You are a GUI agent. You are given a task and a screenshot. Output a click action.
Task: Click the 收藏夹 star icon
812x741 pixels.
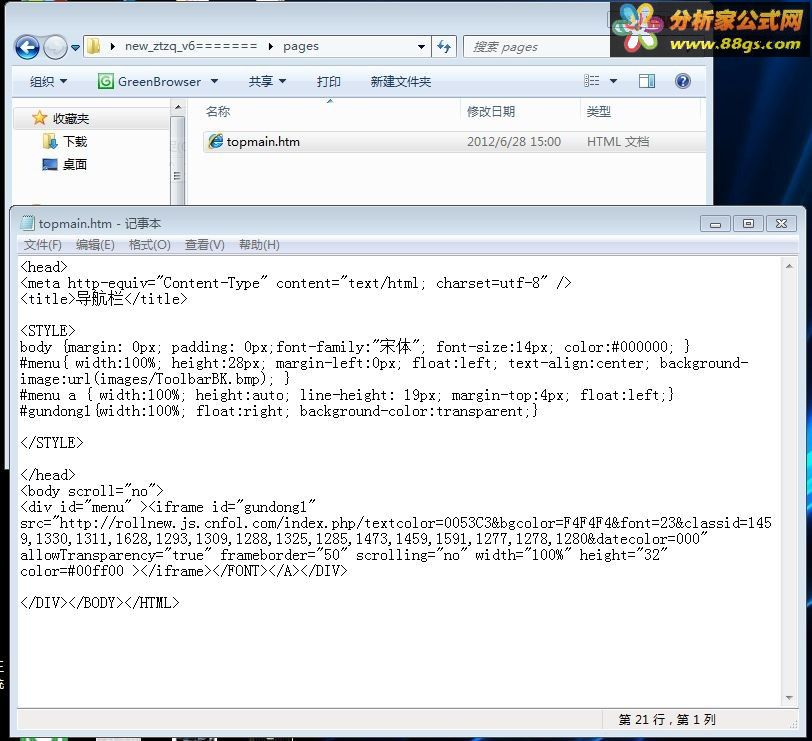(39, 118)
